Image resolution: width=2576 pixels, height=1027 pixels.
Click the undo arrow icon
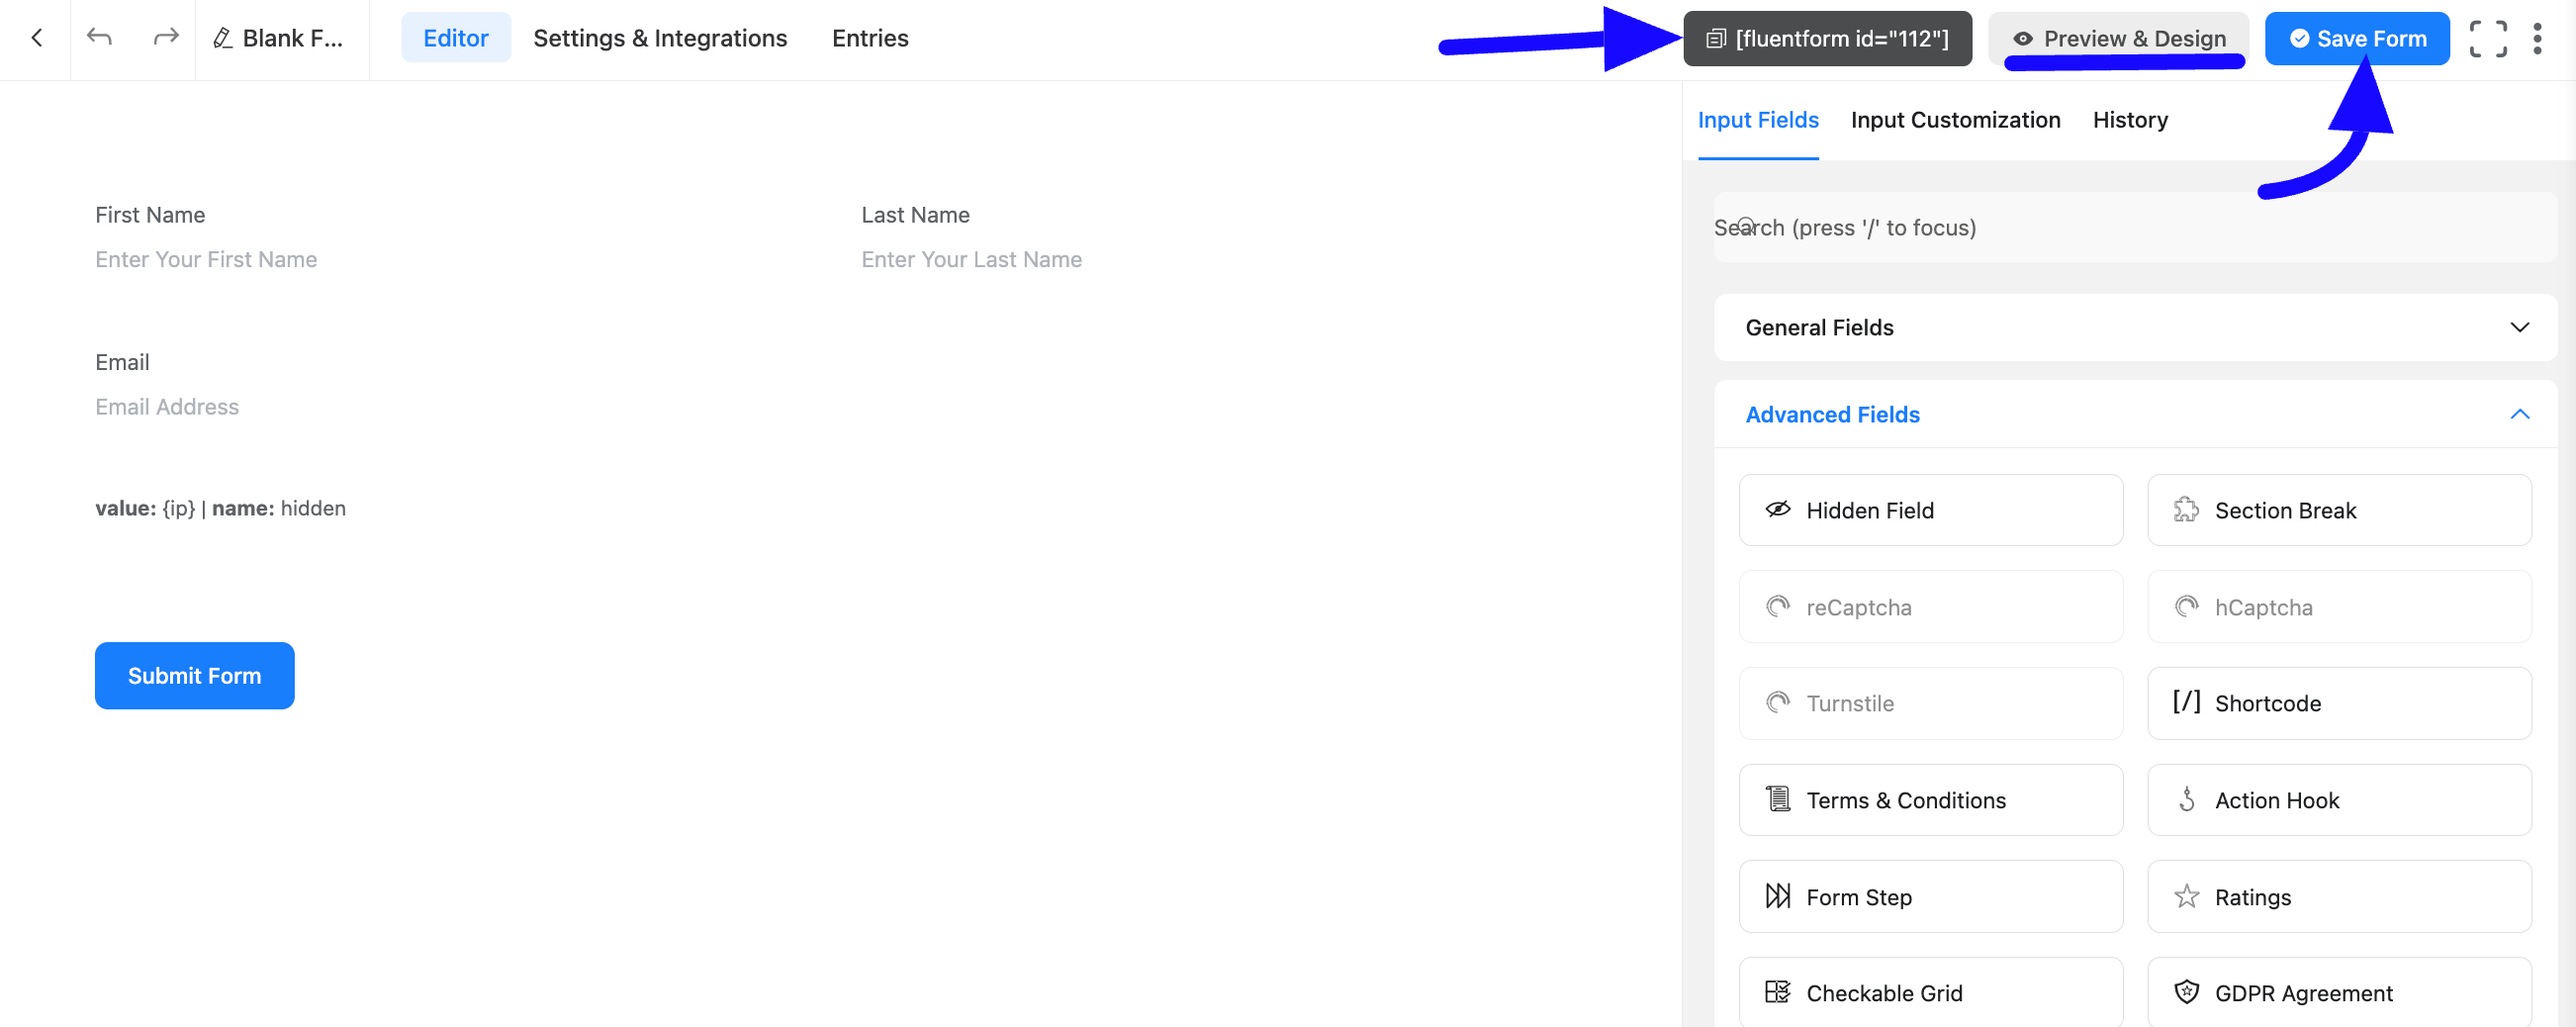[x=99, y=38]
